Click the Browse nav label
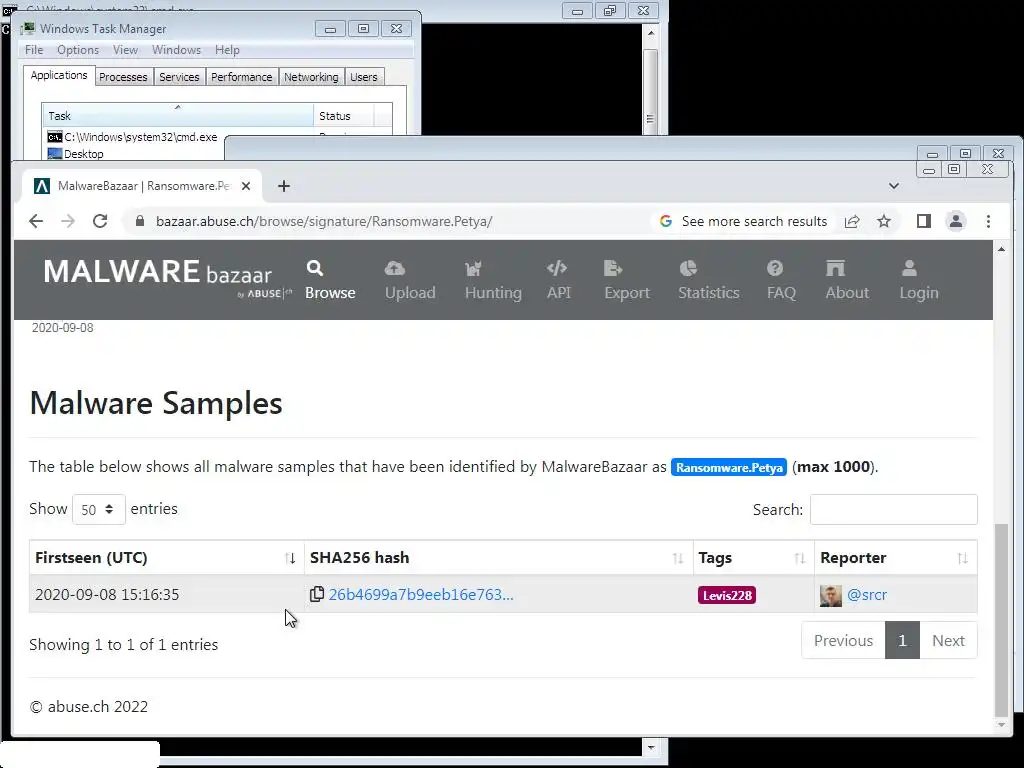 [330, 293]
